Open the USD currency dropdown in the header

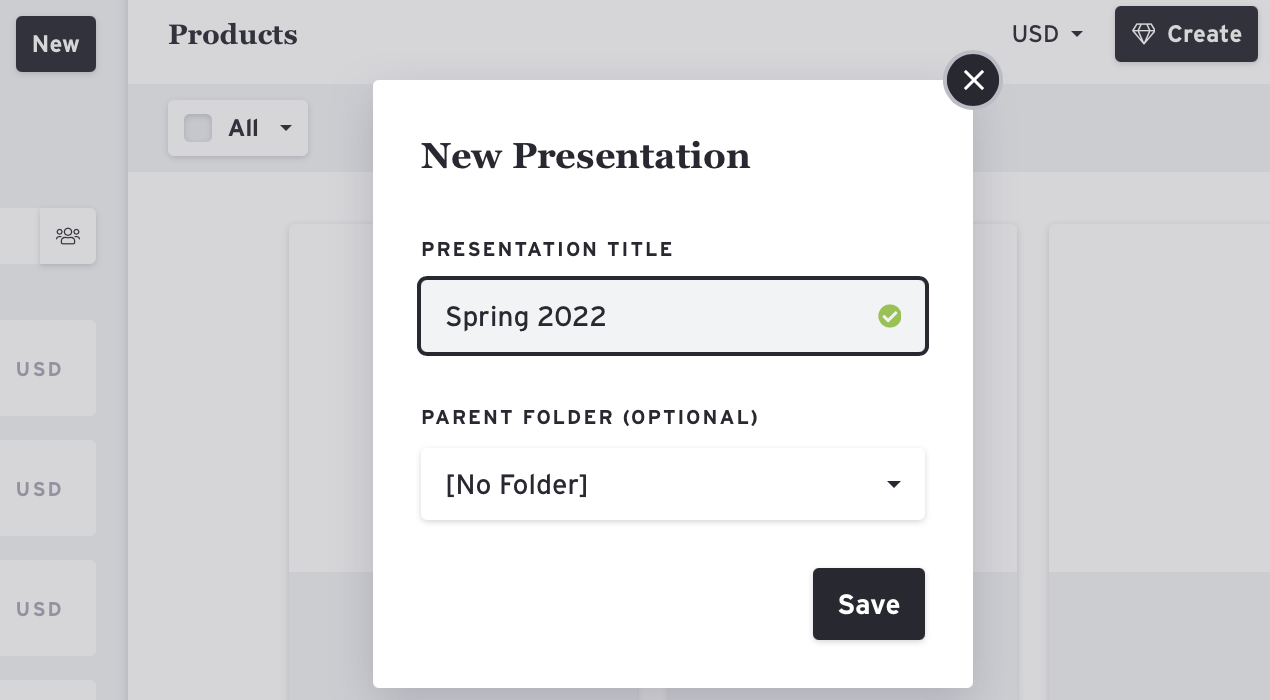point(1047,34)
